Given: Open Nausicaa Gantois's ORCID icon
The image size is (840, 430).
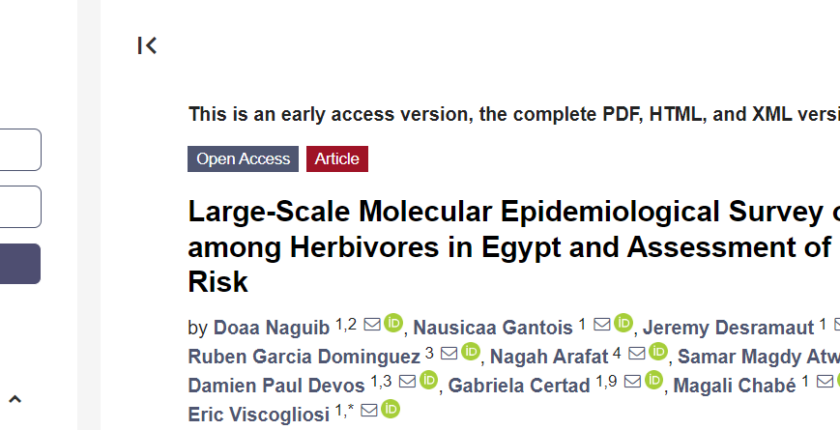Looking at the screenshot, I should point(624,324).
